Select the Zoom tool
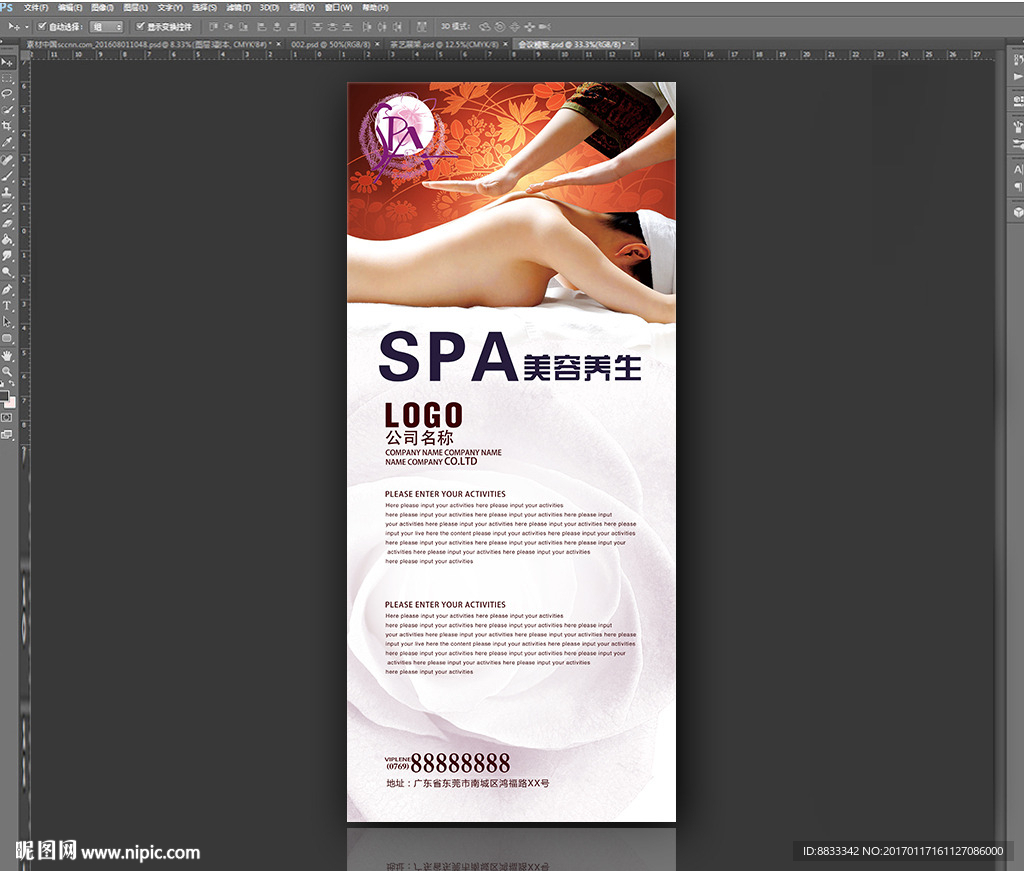 (7, 372)
